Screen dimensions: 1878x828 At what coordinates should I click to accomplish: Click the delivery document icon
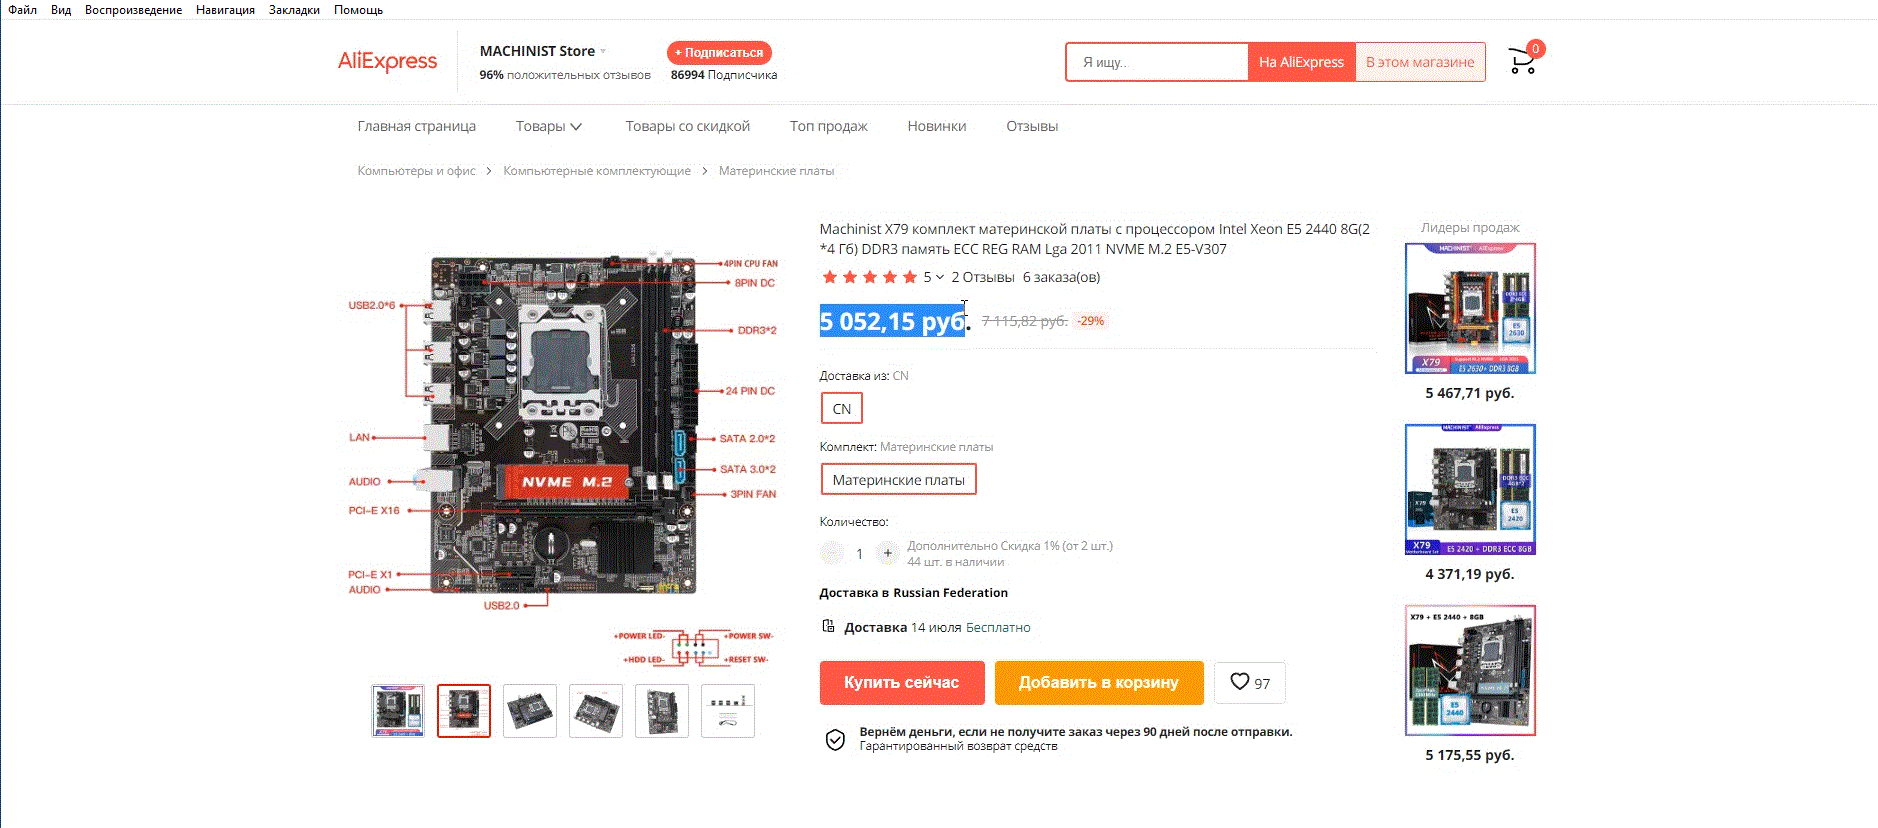coord(828,627)
